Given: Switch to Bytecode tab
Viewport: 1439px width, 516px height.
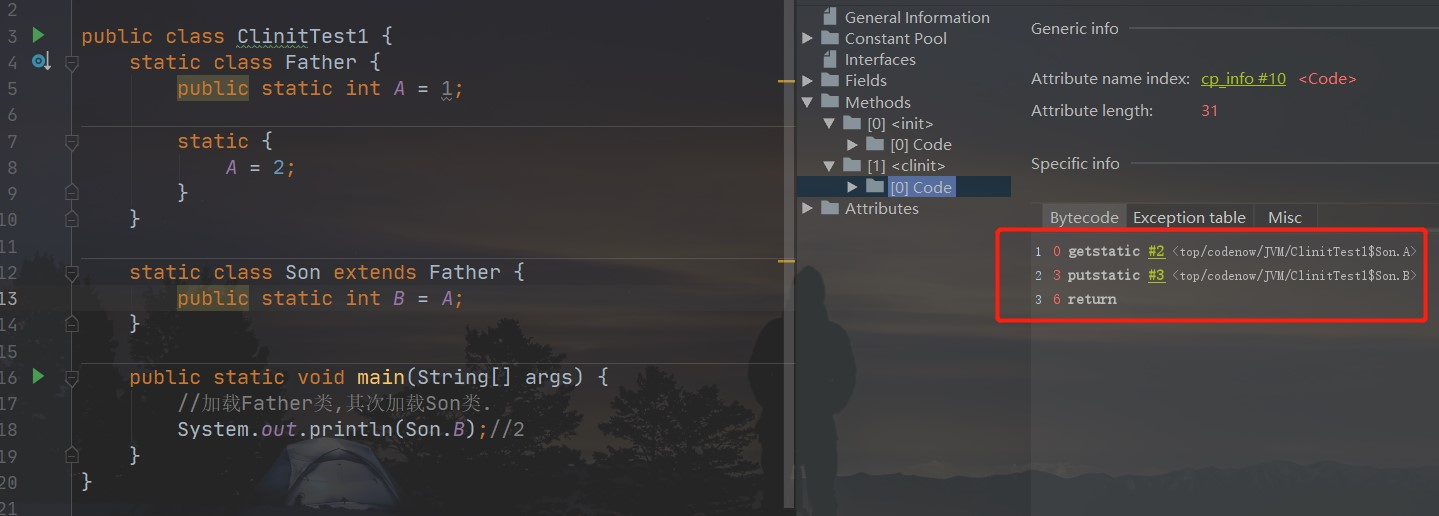Looking at the screenshot, I should (1084, 217).
